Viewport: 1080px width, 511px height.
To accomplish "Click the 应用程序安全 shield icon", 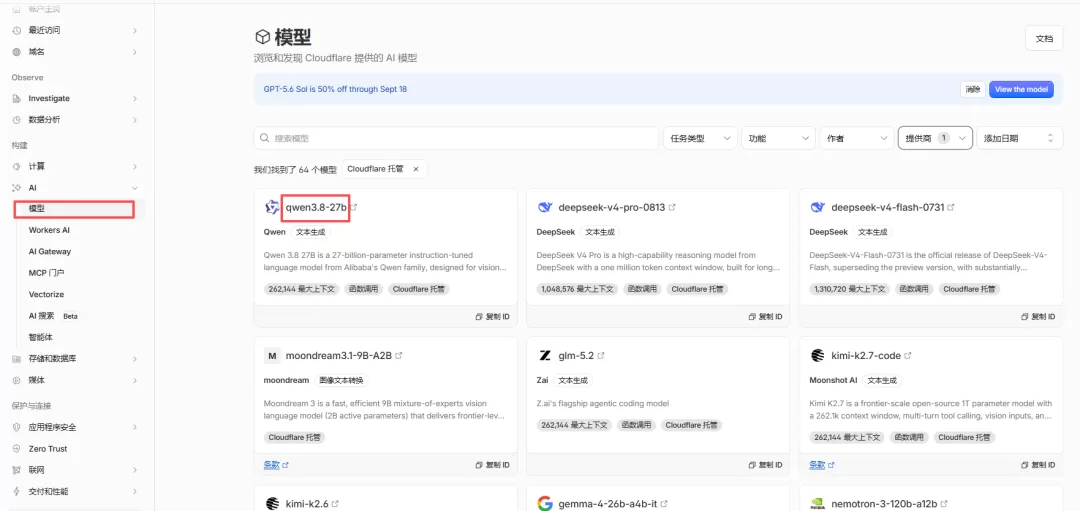I will [17, 427].
